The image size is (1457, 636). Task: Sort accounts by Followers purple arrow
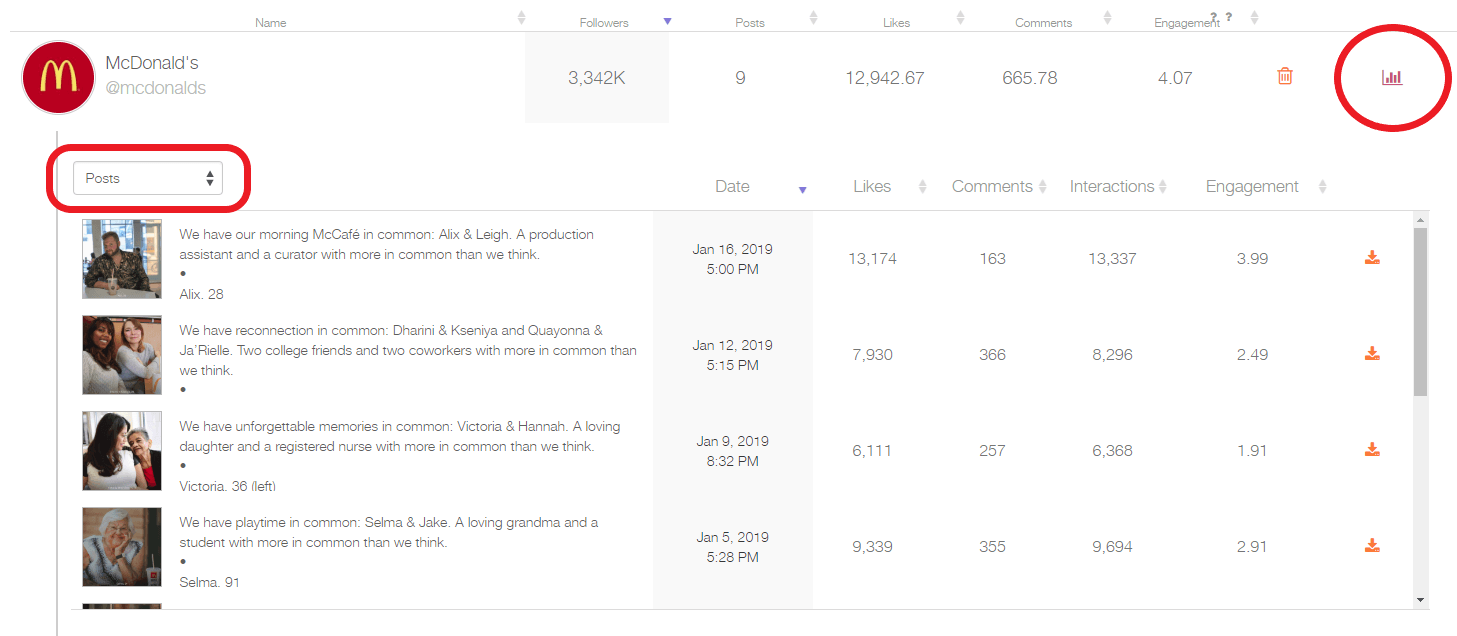tap(667, 21)
